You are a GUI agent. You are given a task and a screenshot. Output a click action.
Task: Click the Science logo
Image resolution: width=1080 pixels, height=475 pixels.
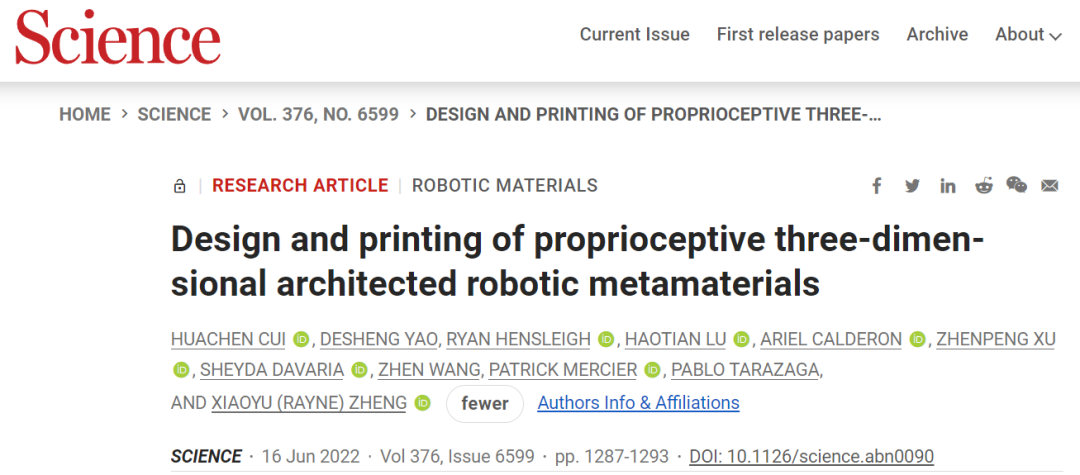(x=118, y=37)
